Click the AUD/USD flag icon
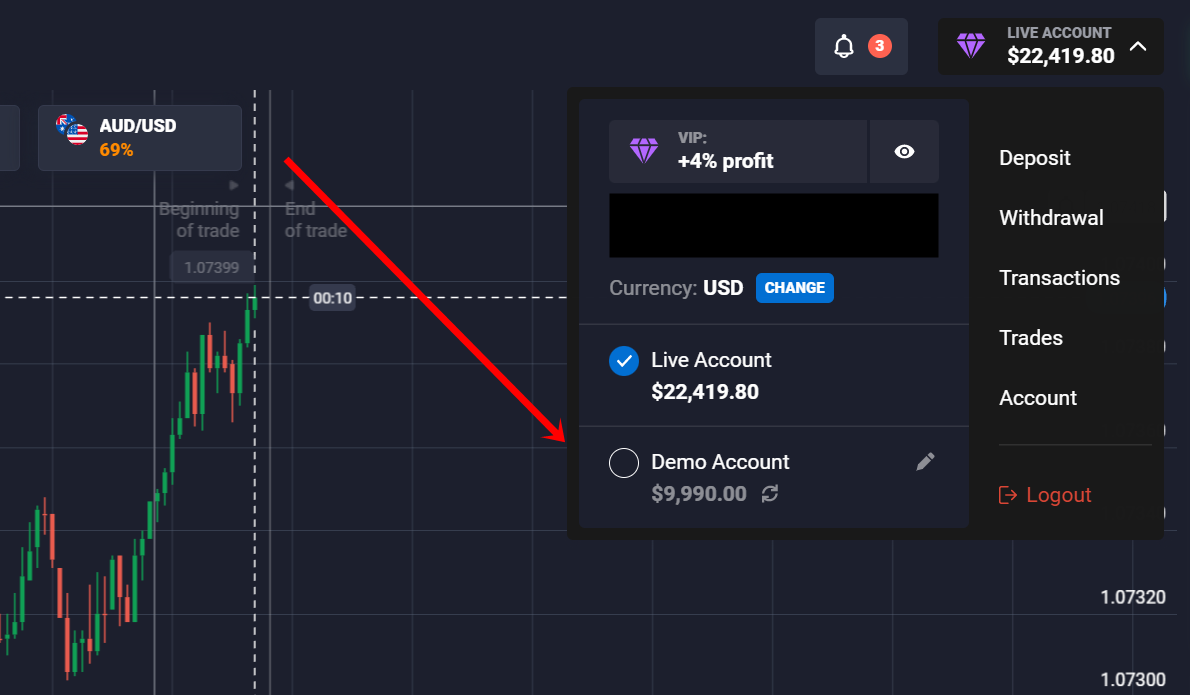Viewport: 1190px width, 695px height. (x=72, y=130)
